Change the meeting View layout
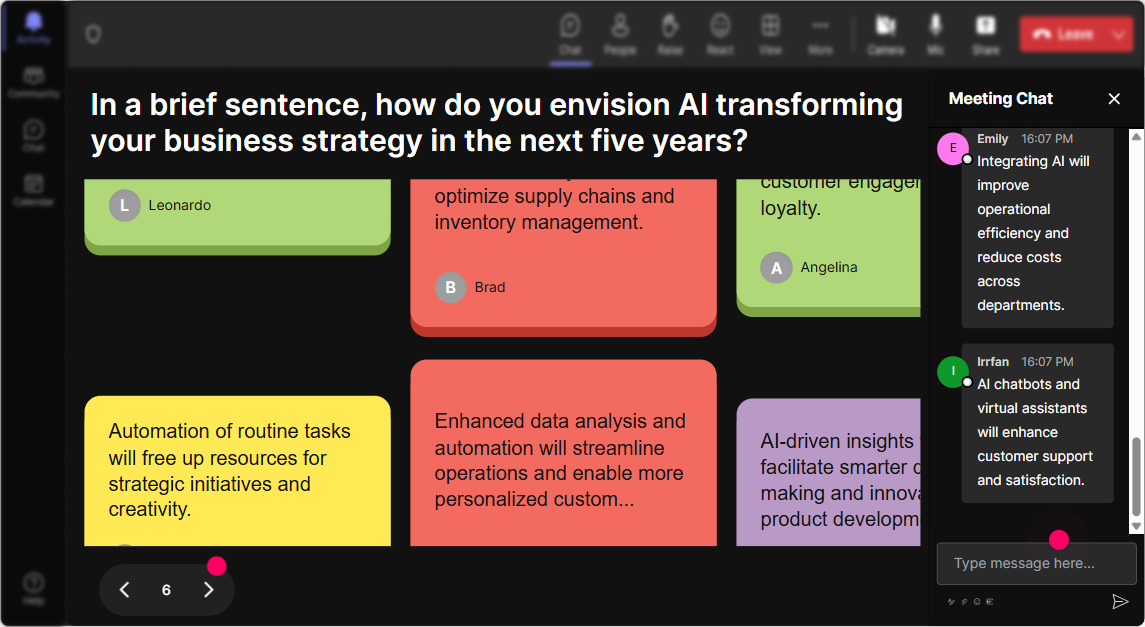The image size is (1145, 627). click(770, 34)
